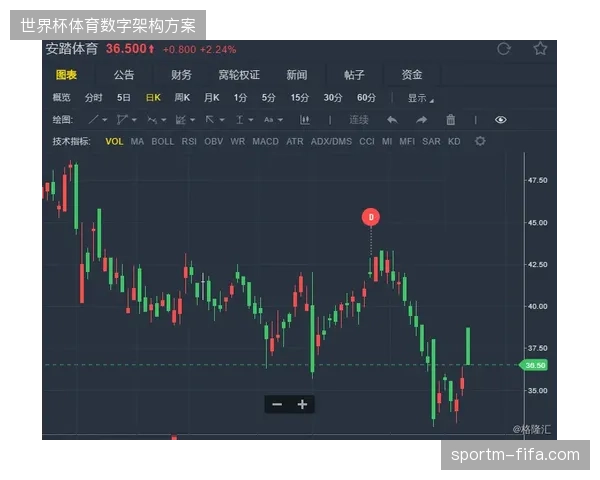Click the refresh icon at top right
Image resolution: width=600 pixels, height=480 pixels.
pos(504,49)
